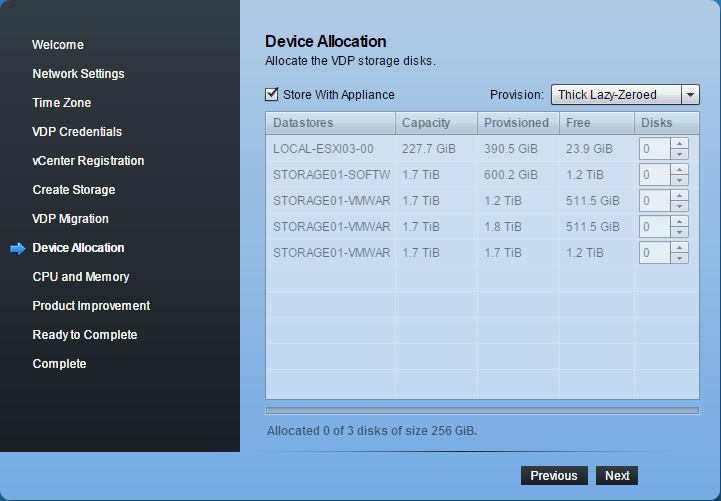Click the disk allocation progress bar
This screenshot has width=721, height=501.
pos(482,410)
